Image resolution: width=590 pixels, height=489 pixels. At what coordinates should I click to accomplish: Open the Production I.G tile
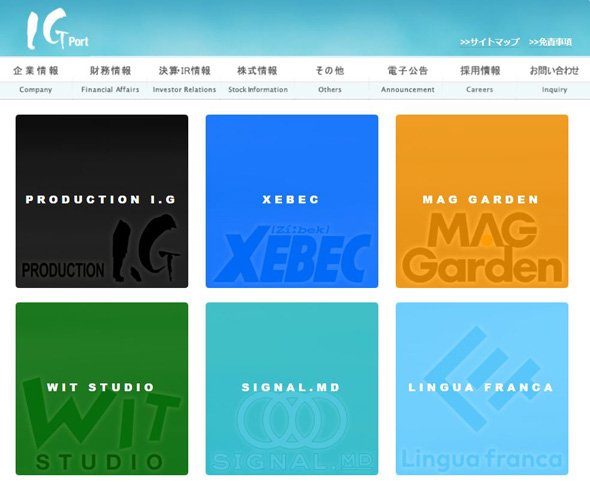click(x=102, y=201)
